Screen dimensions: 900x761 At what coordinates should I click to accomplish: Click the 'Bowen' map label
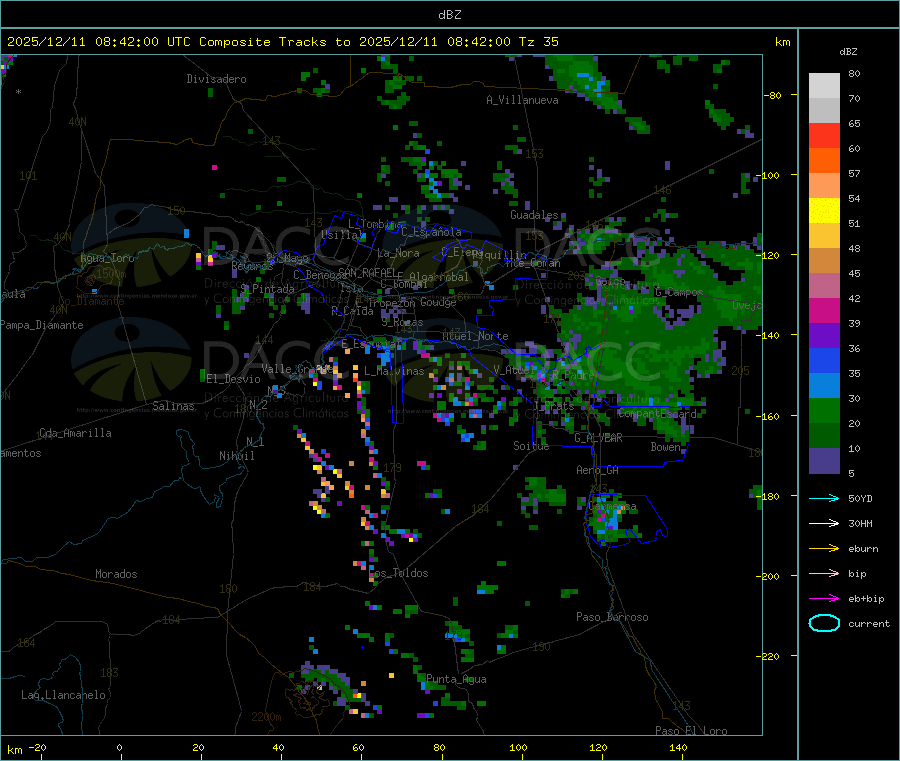665,446
